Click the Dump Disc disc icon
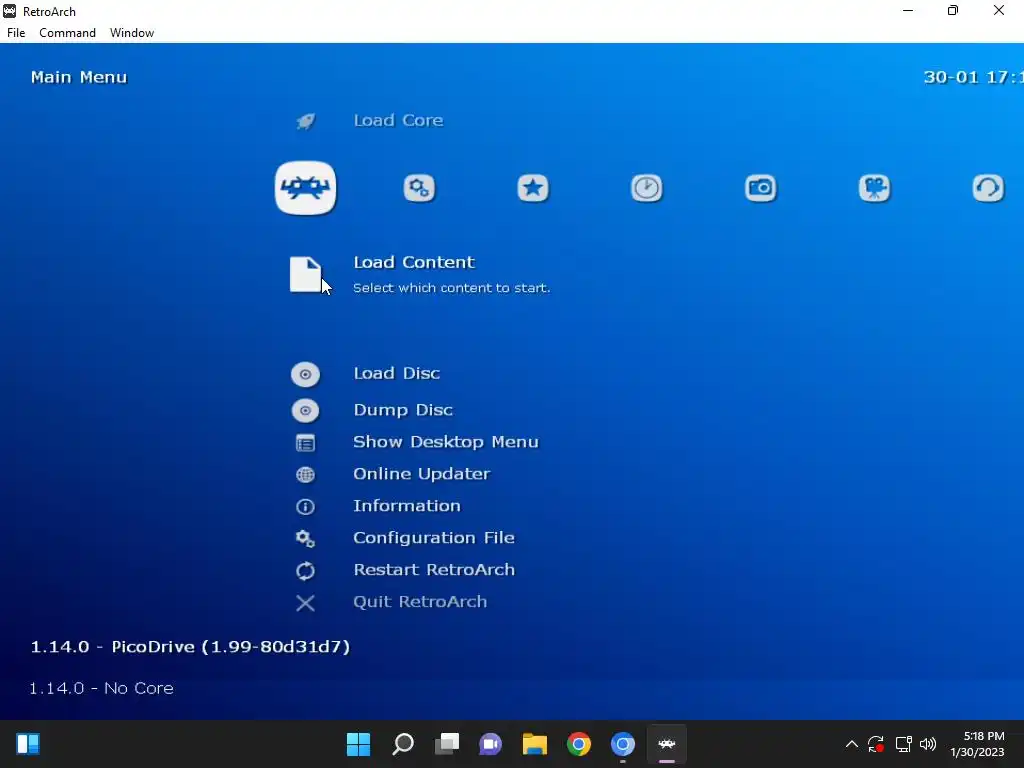The width and height of the screenshot is (1024, 768). [305, 410]
